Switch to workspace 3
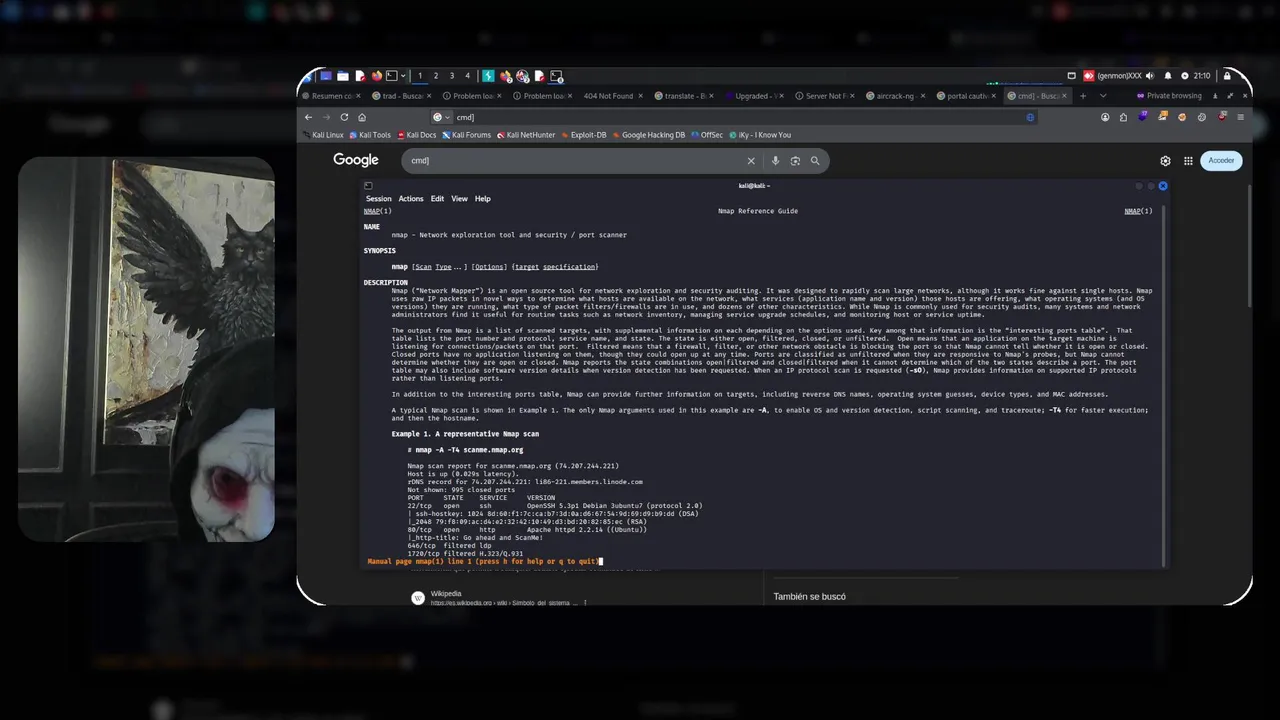 [452, 76]
